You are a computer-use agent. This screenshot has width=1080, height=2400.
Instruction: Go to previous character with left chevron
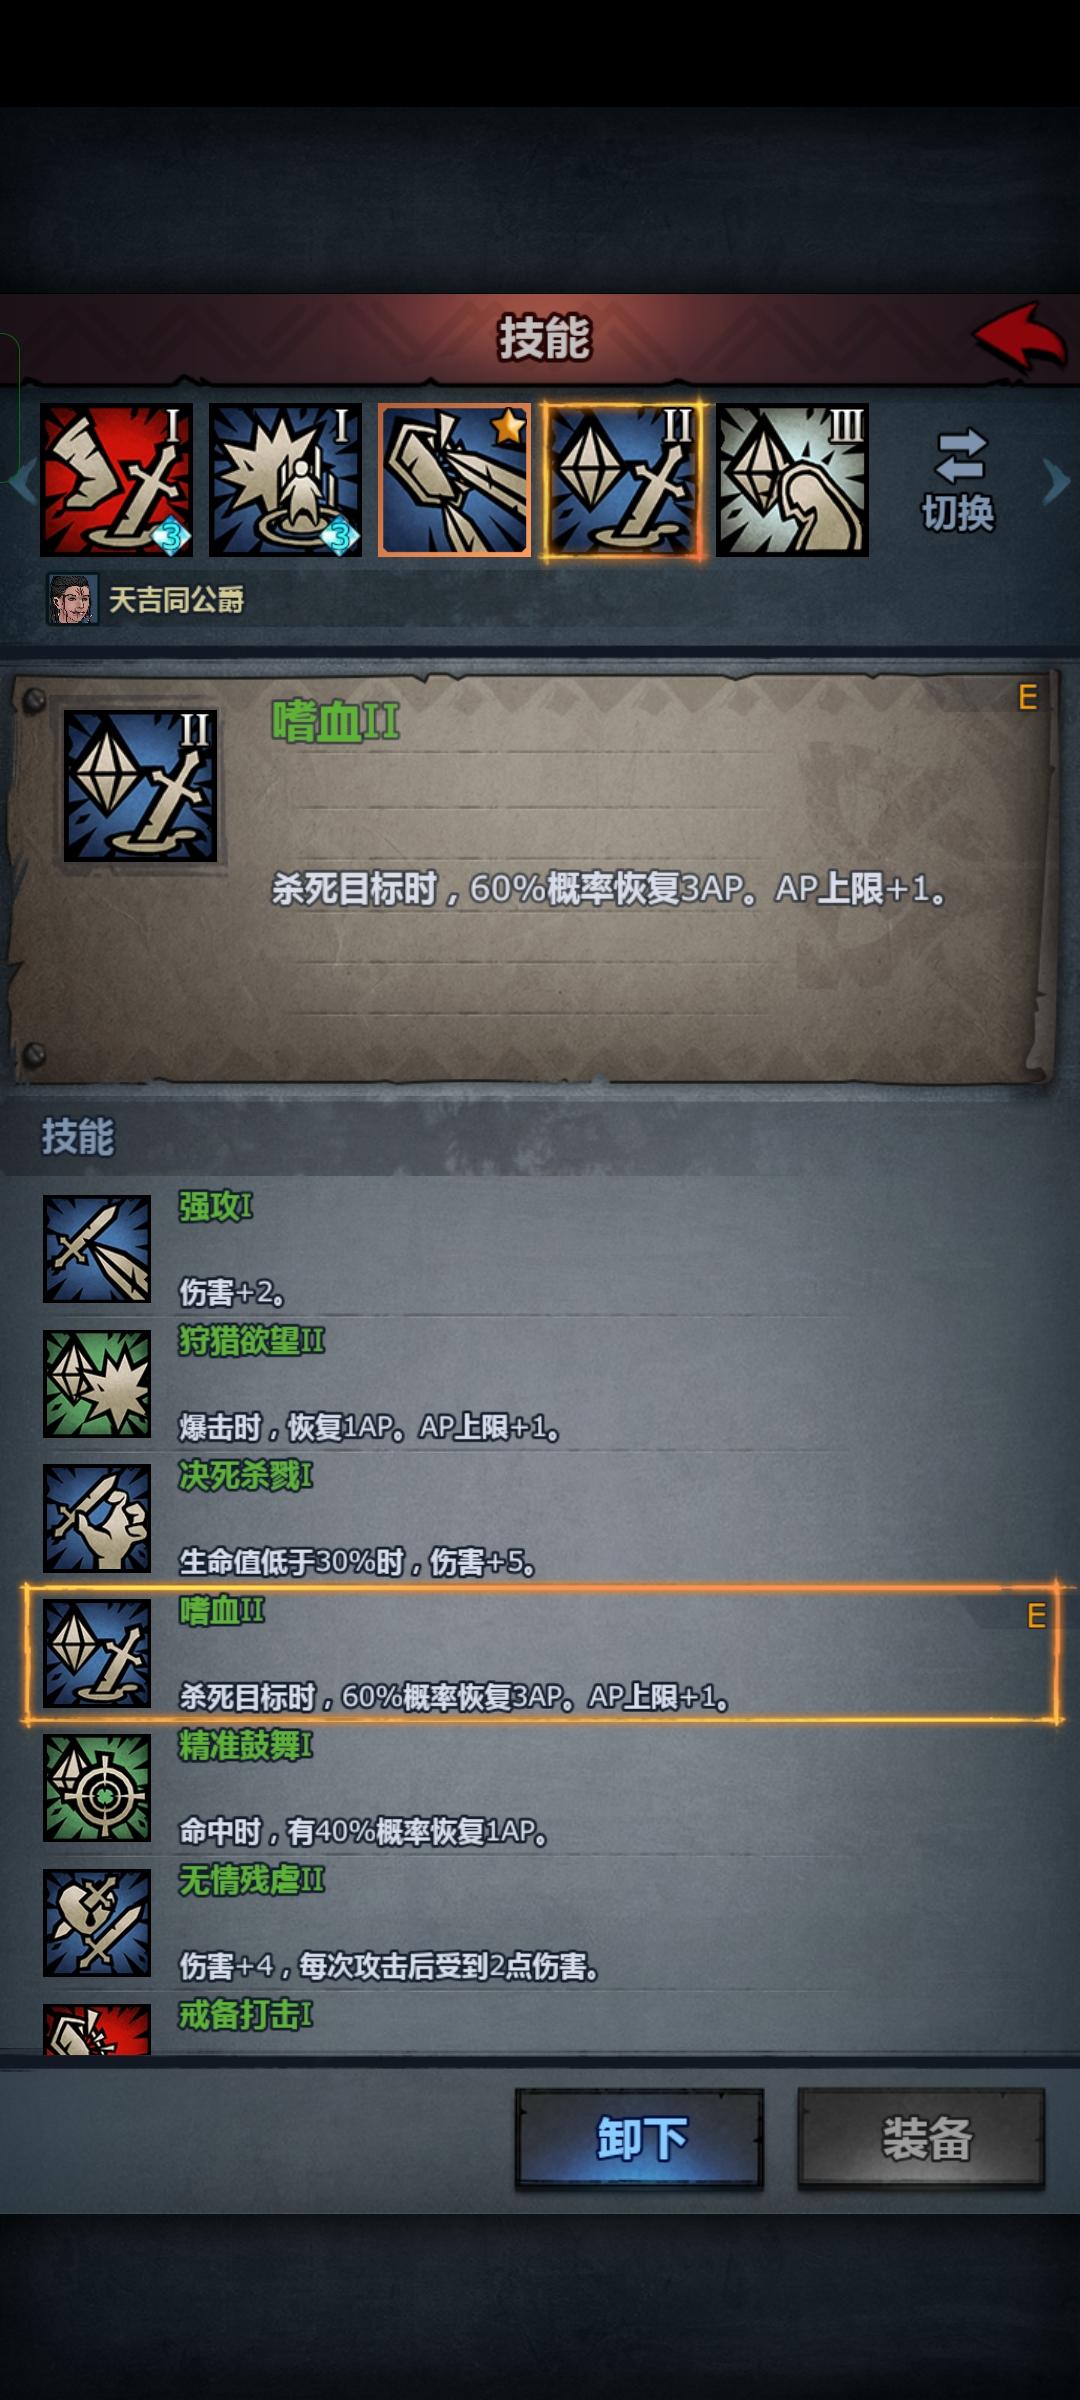coord(22,481)
